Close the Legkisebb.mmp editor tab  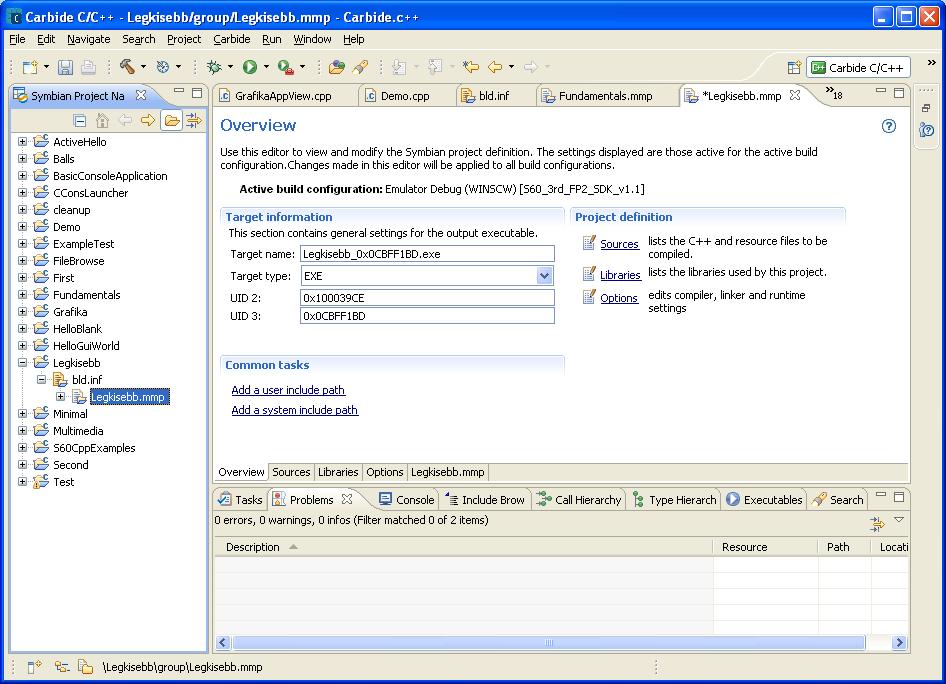click(795, 95)
